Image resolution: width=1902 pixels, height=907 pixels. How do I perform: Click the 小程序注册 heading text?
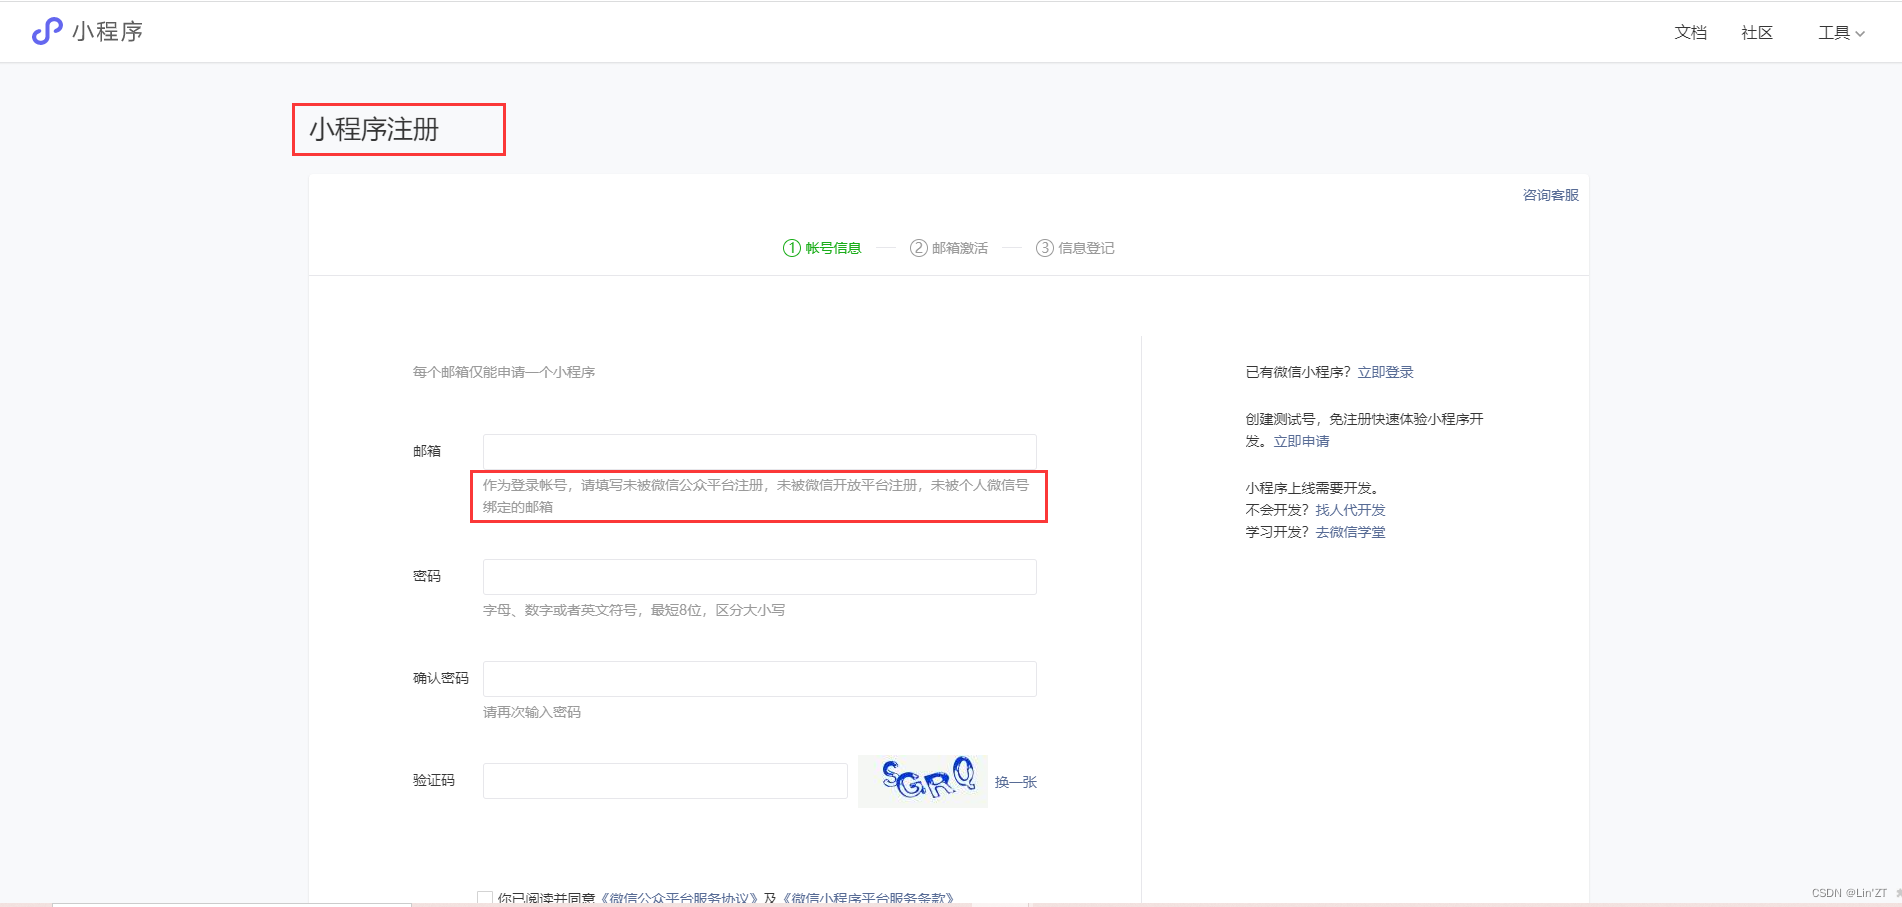374,129
